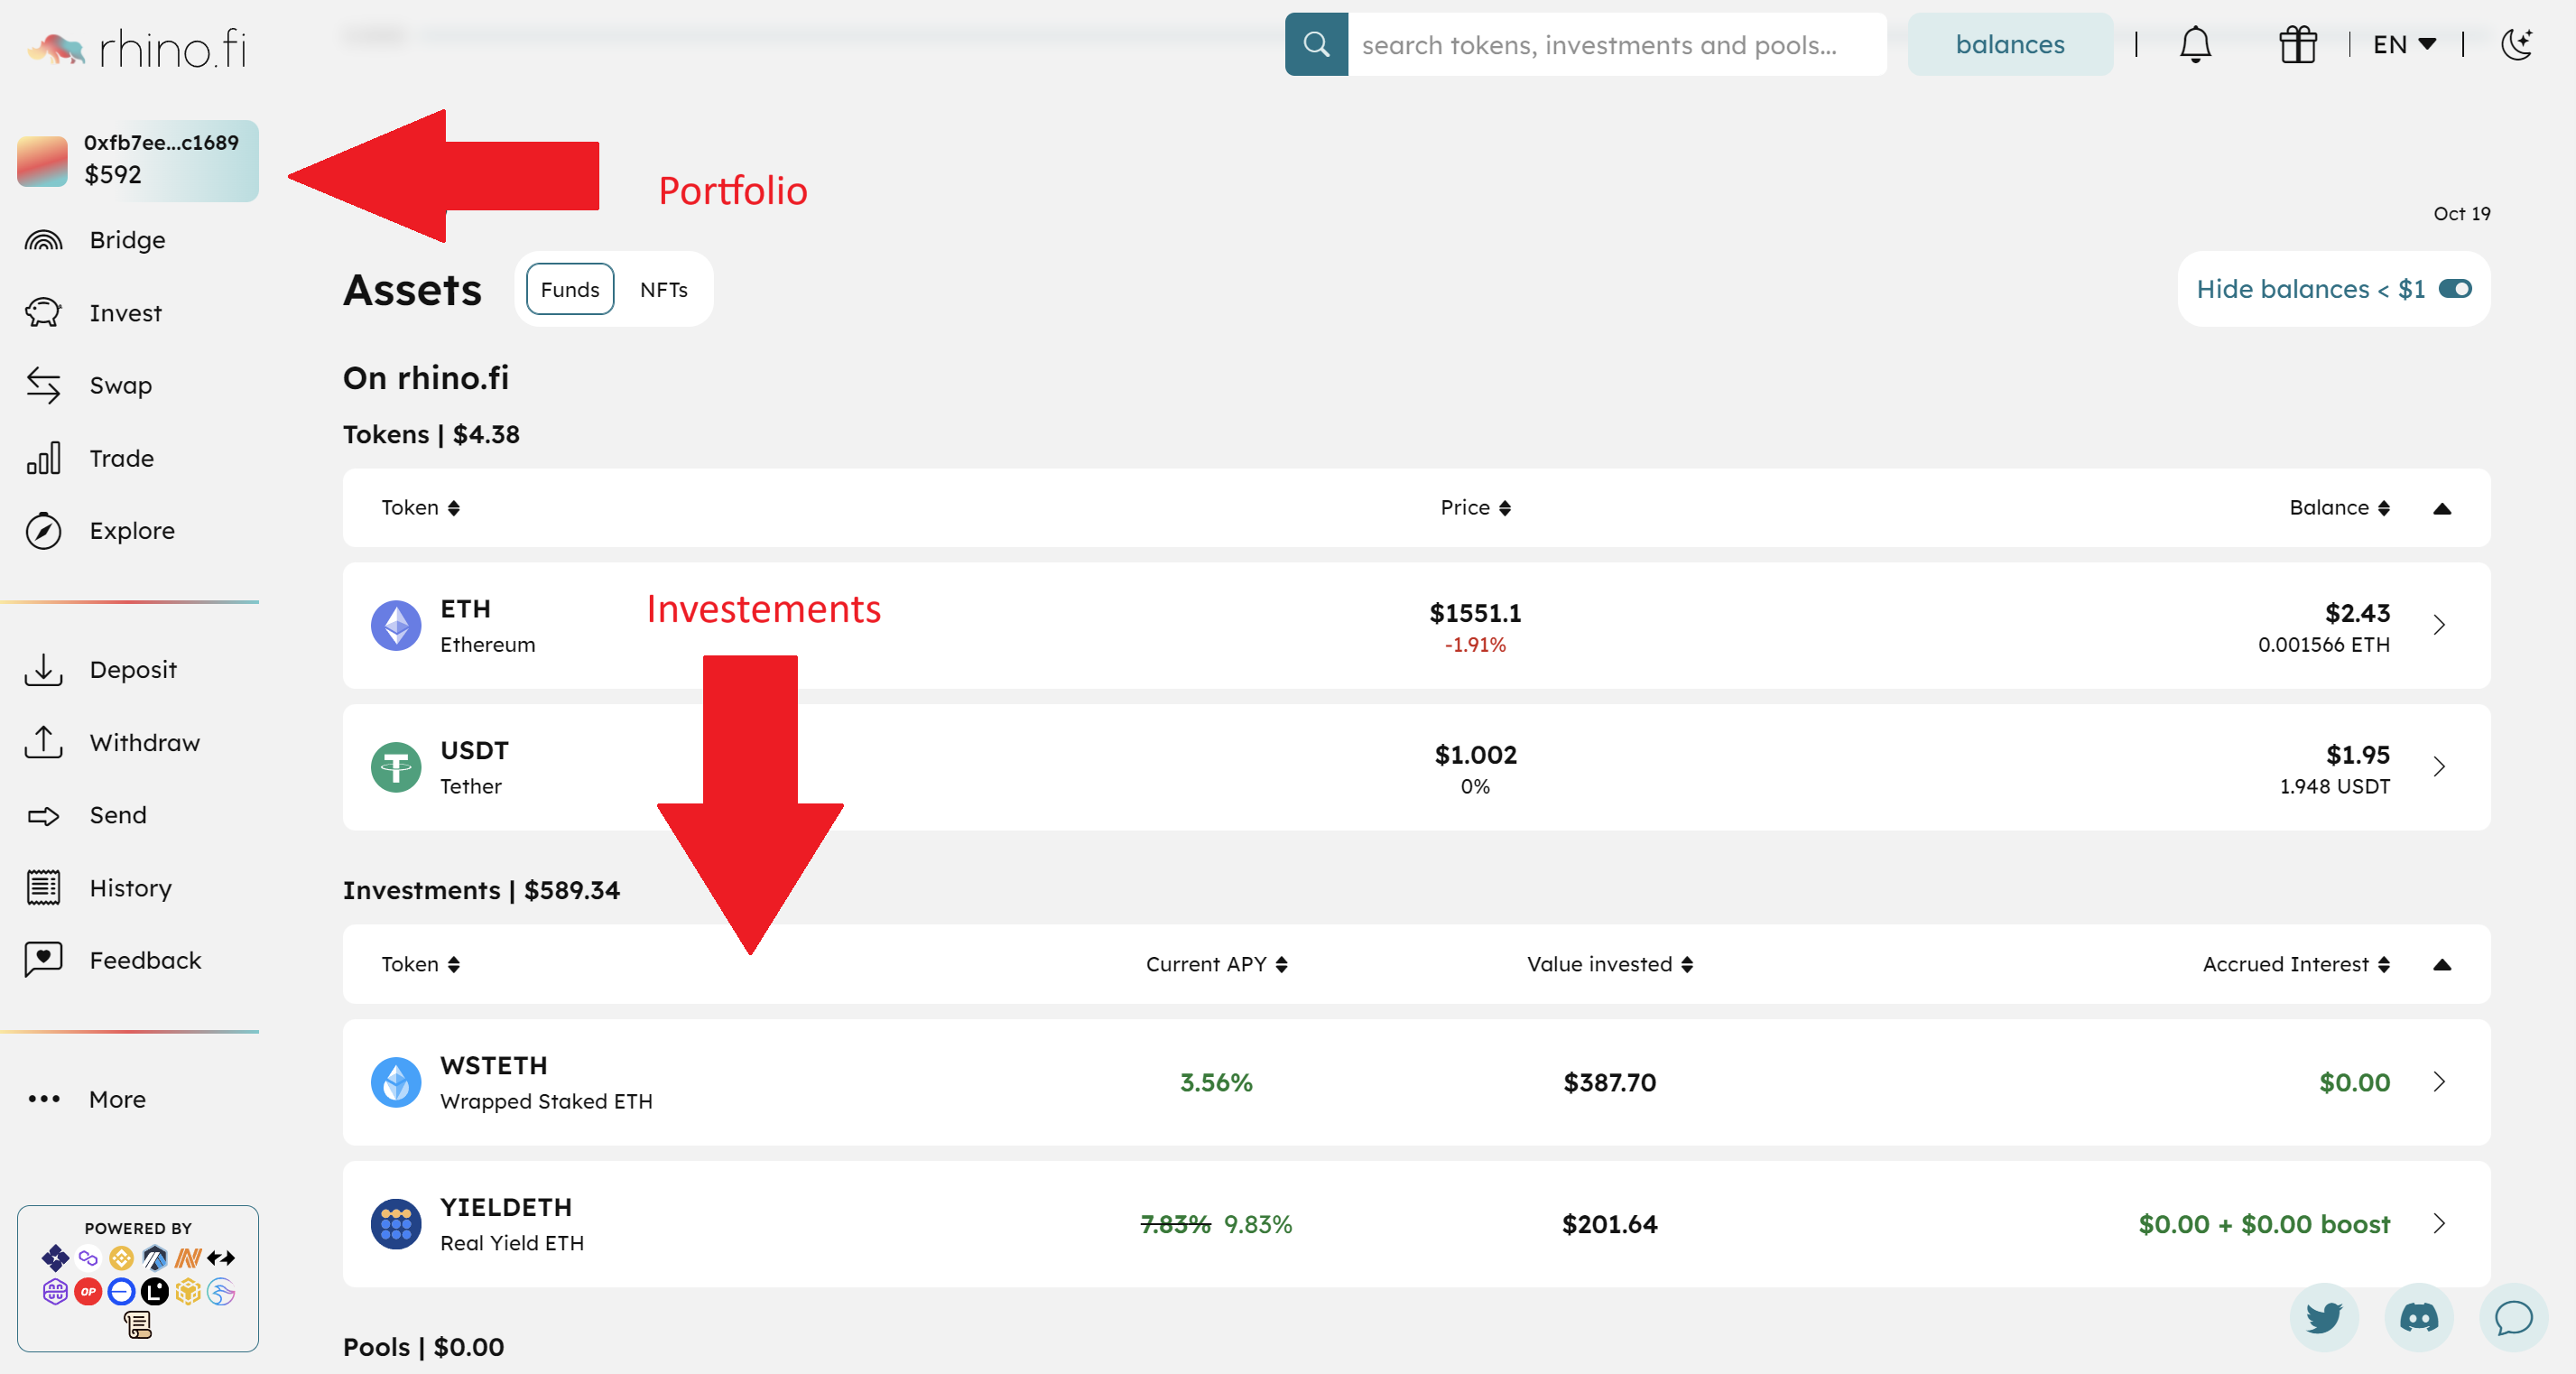Viewport: 2576px width, 1374px height.
Task: Open the More sidebar menu
Action: tap(116, 1099)
